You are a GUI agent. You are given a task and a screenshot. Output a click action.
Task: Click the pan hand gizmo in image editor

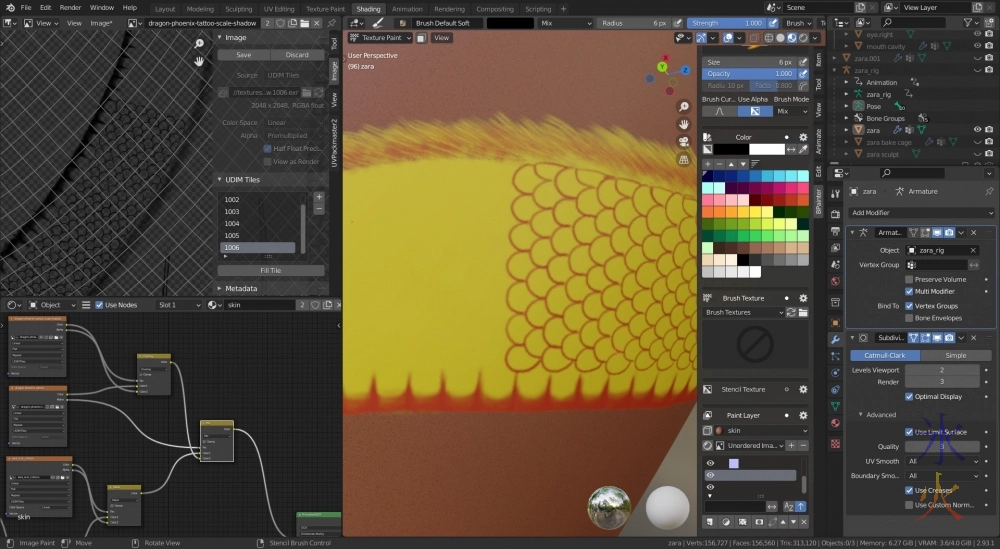click(x=200, y=61)
